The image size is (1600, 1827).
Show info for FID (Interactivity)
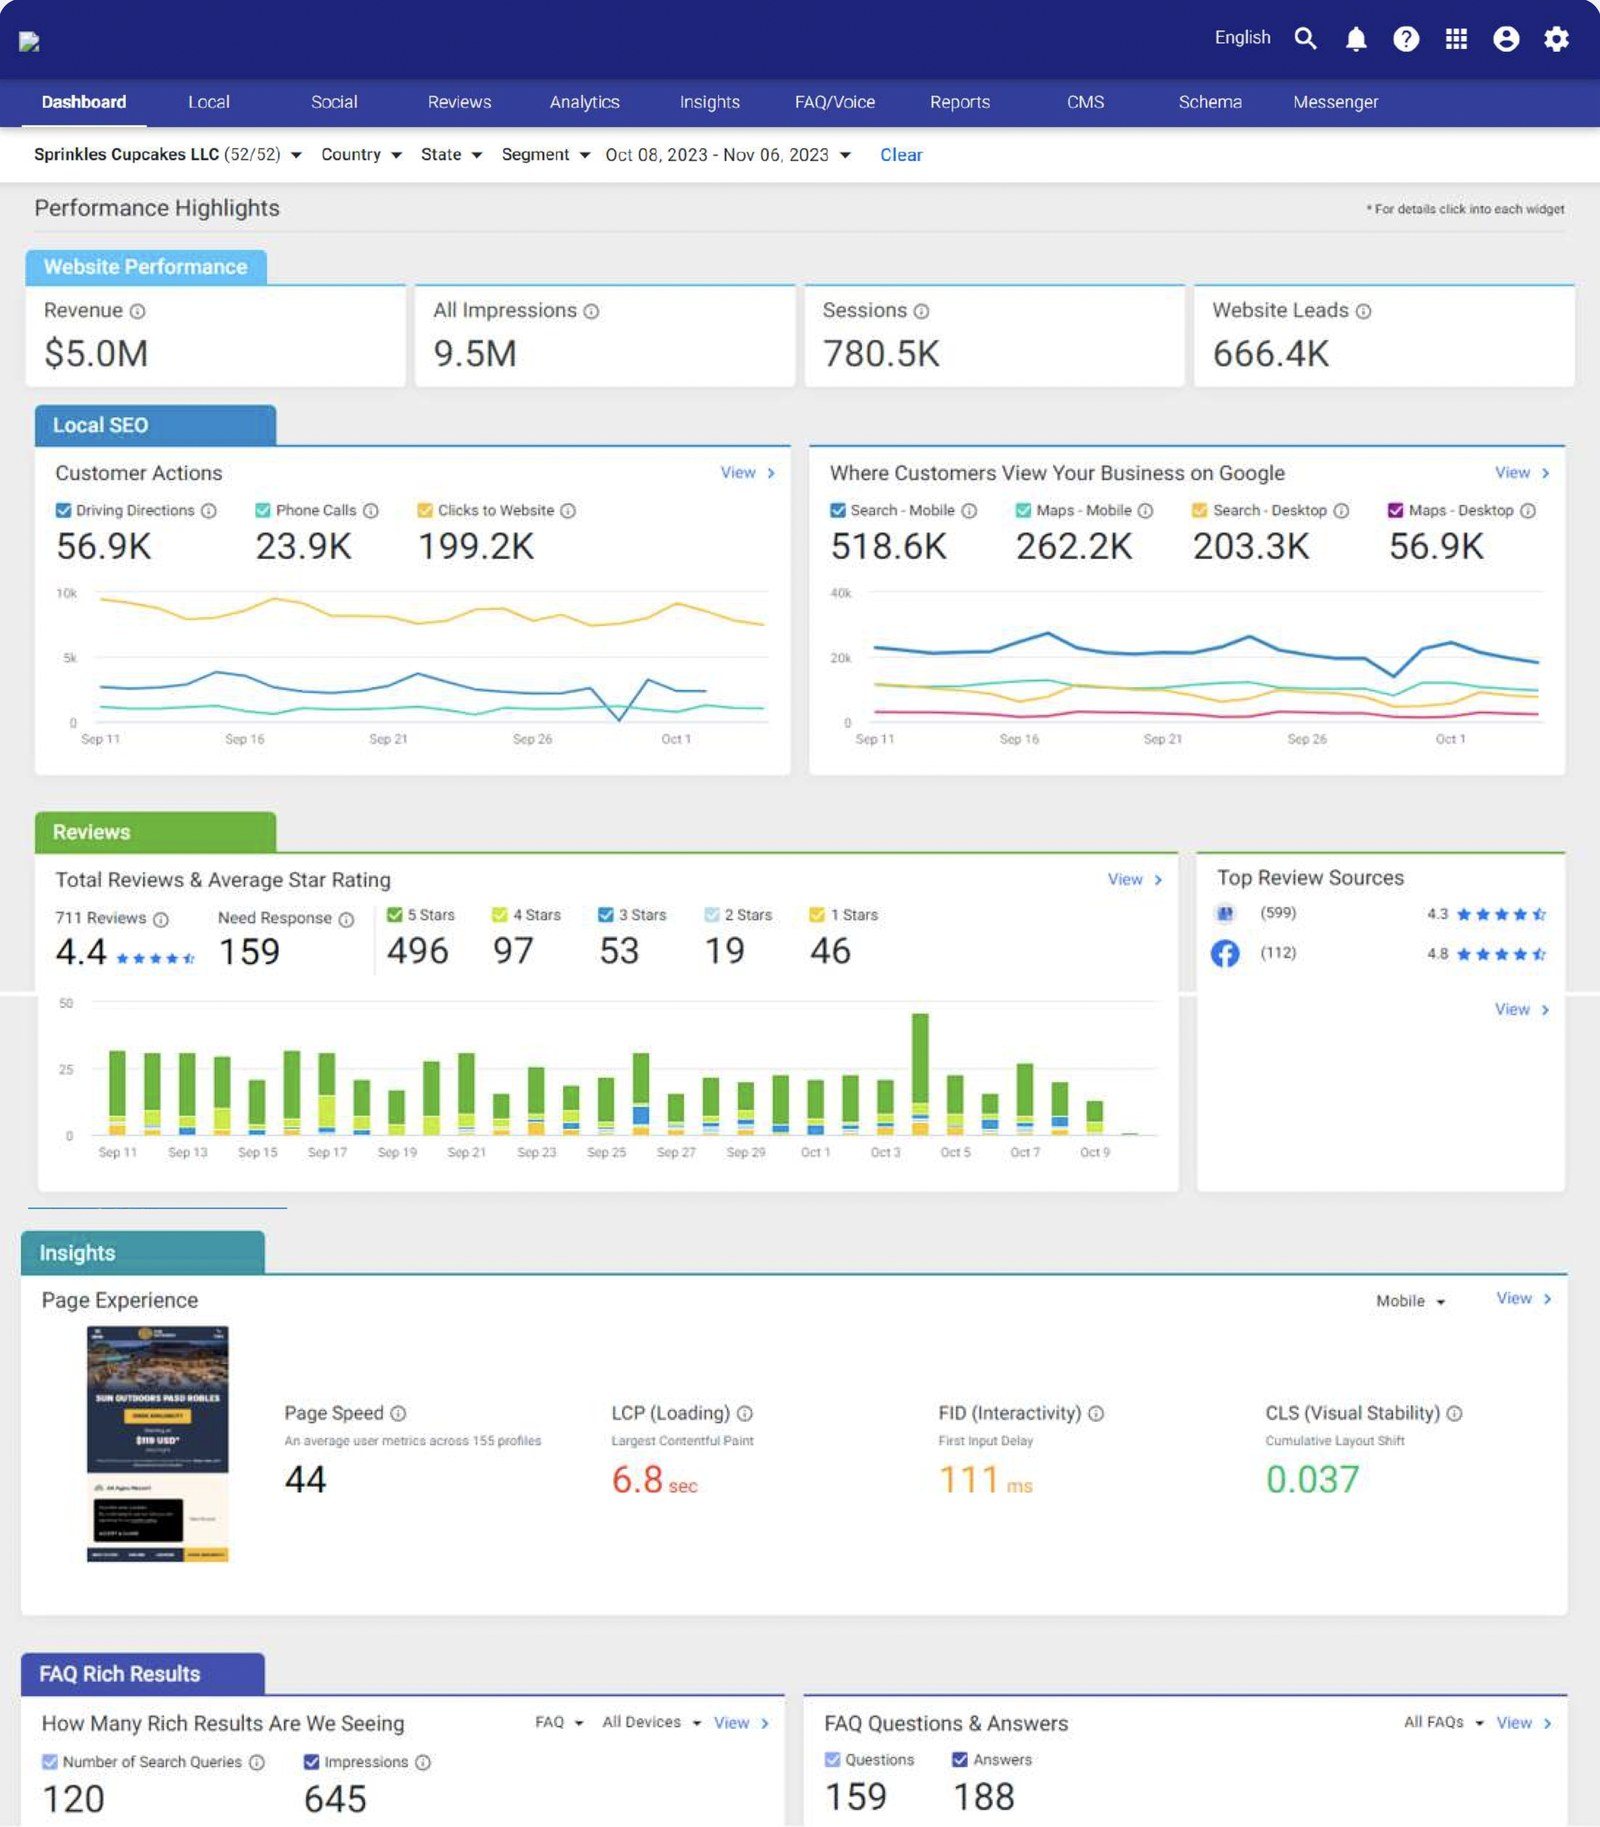[1096, 1413]
